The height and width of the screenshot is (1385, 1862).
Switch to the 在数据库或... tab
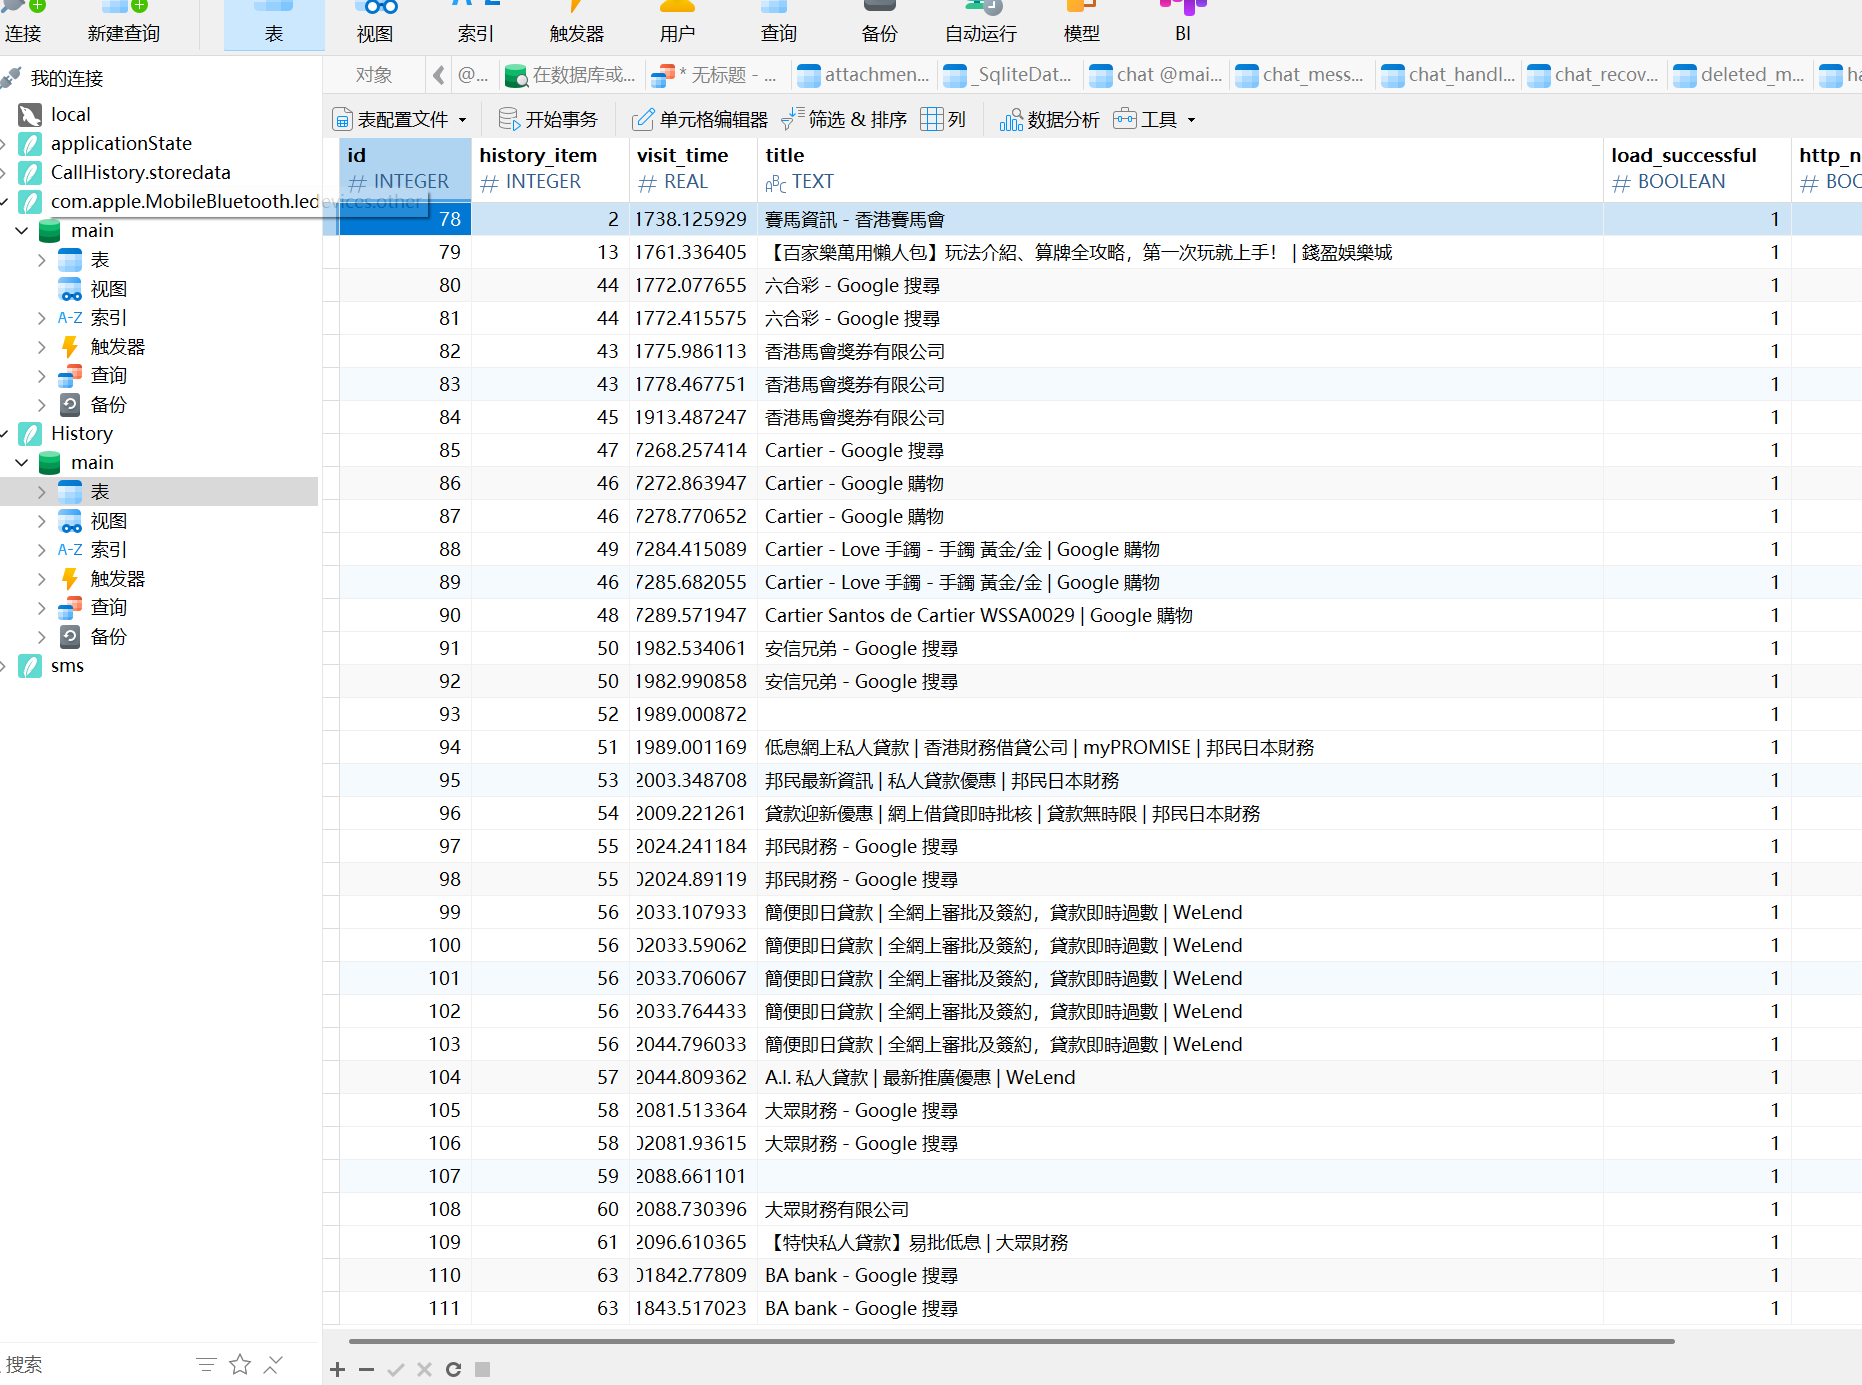point(571,75)
